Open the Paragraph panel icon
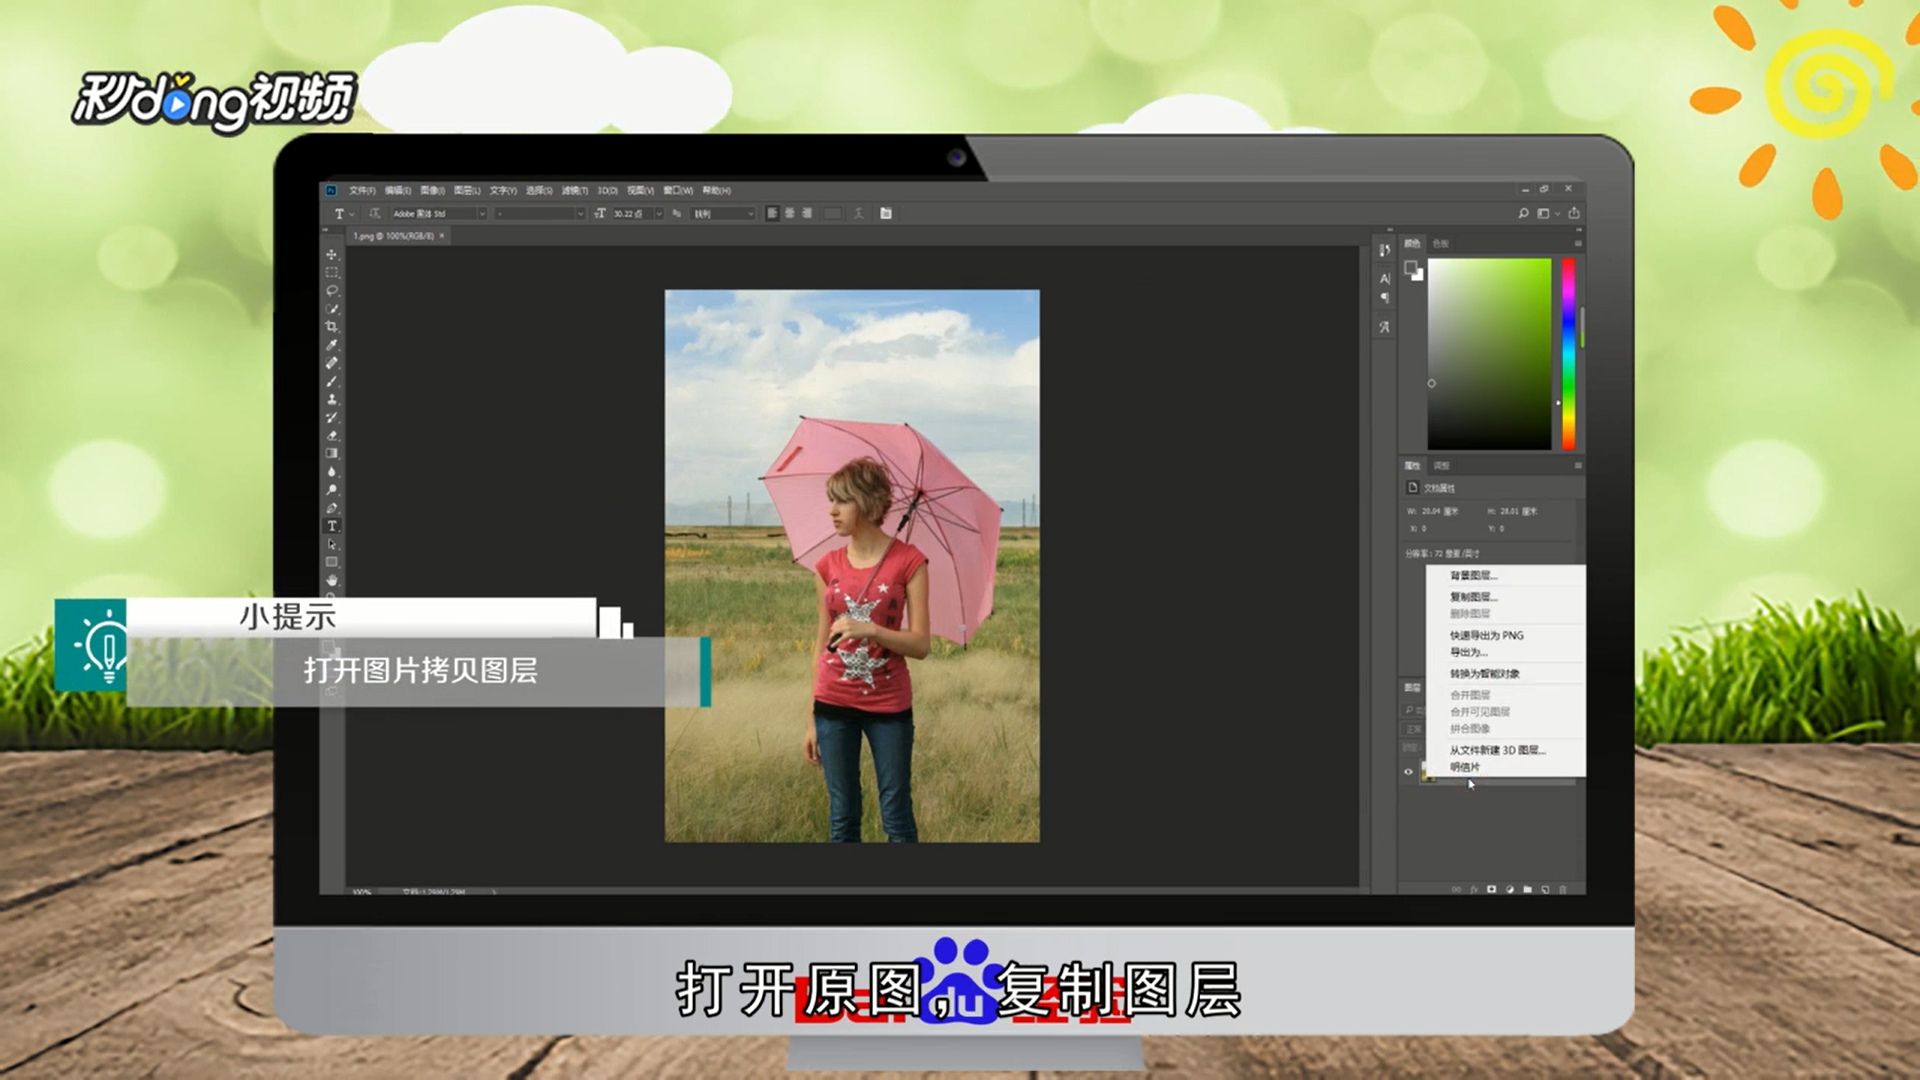 (1385, 298)
